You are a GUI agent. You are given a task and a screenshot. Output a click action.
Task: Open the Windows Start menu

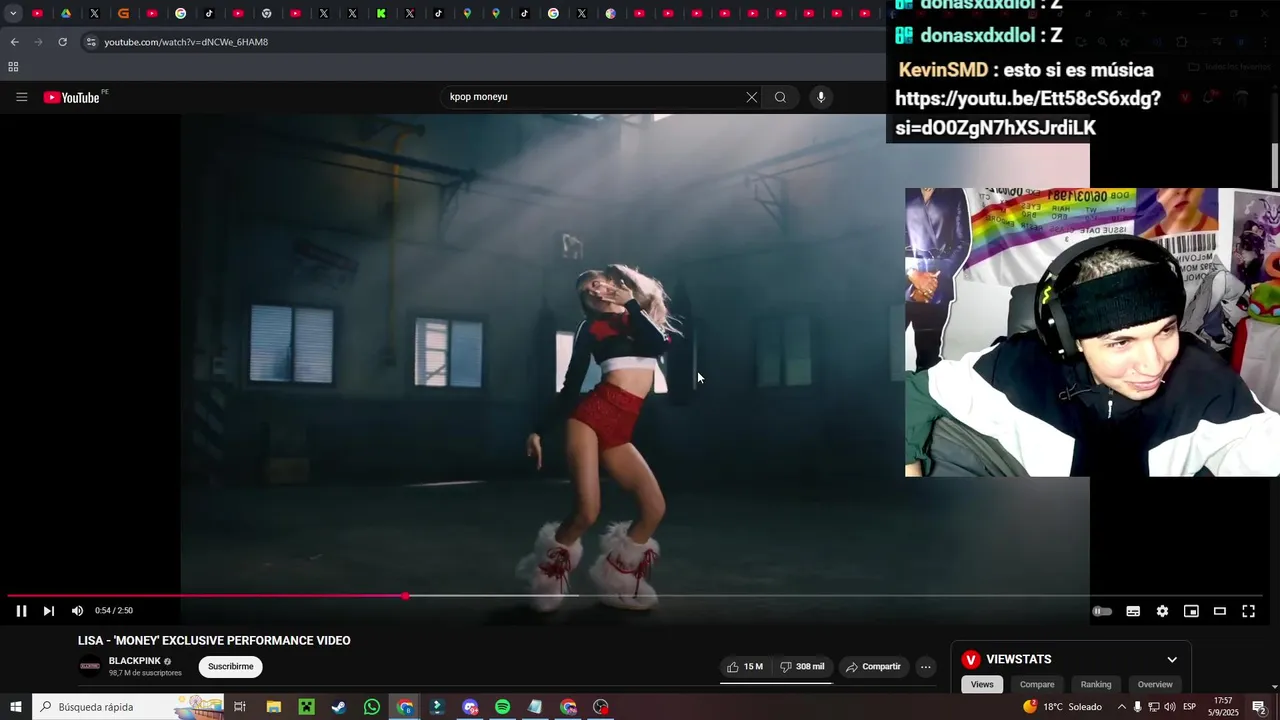click(x=15, y=707)
